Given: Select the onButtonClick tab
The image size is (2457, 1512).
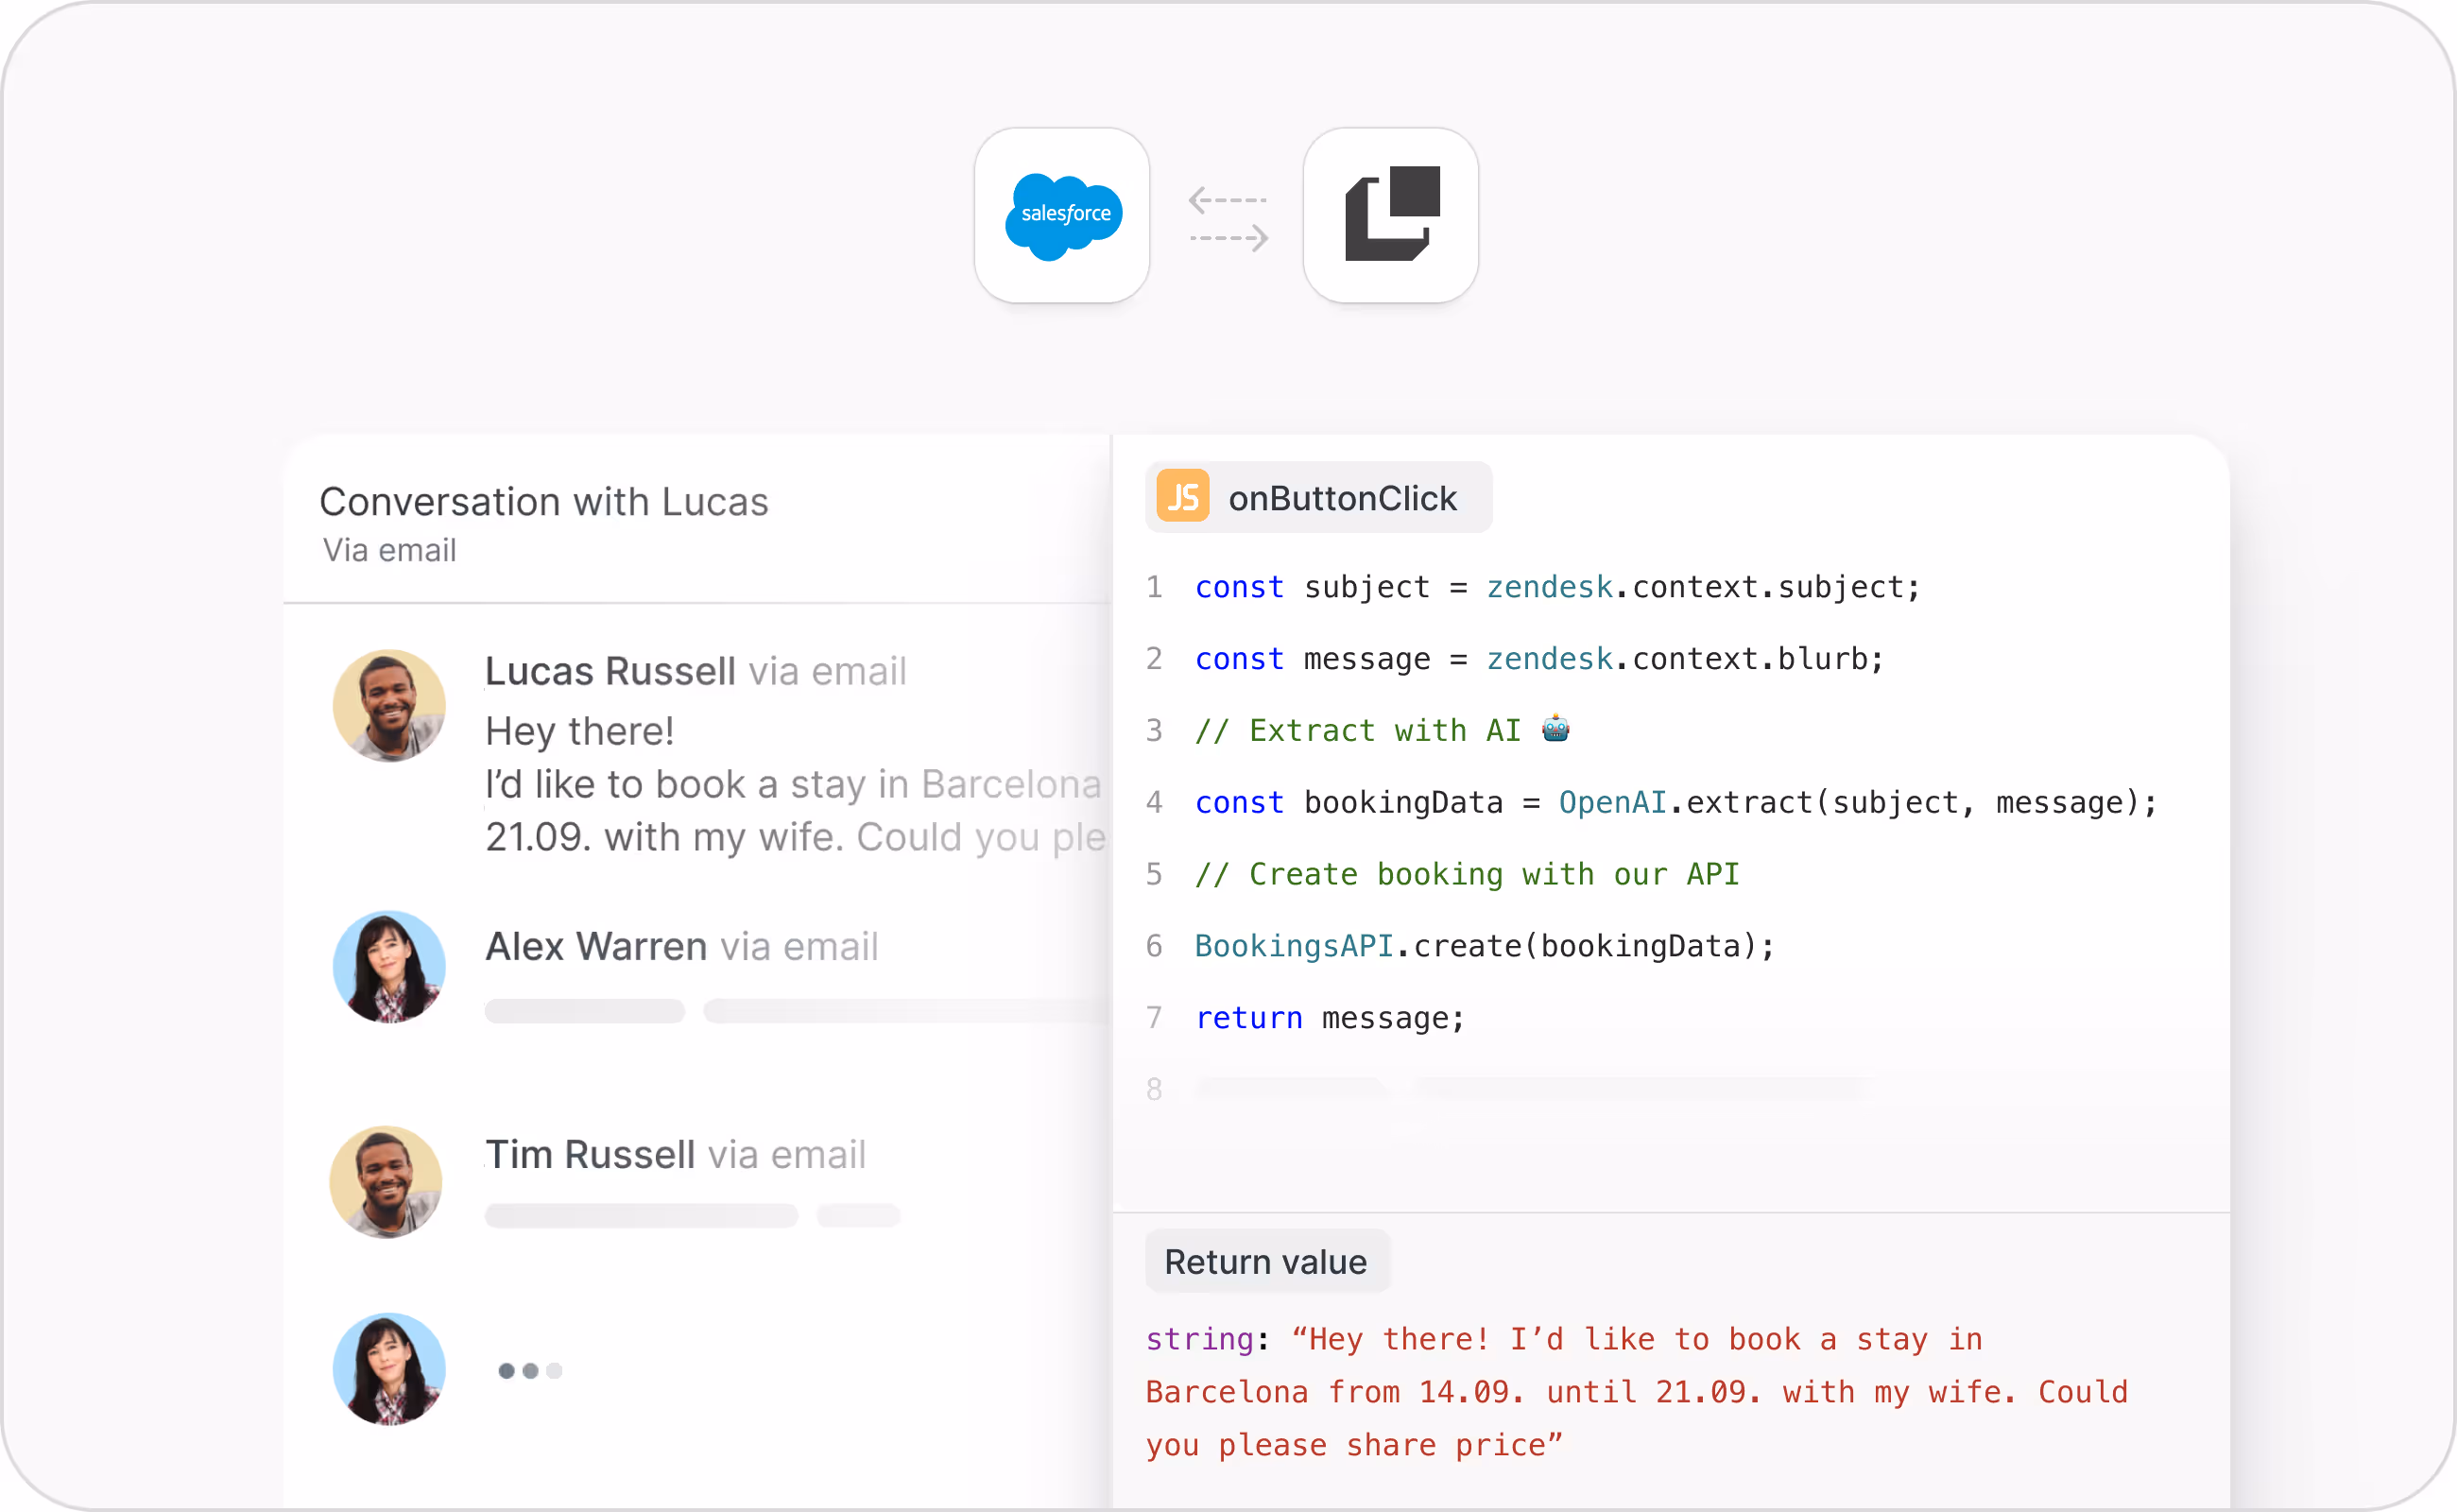Looking at the screenshot, I should click(x=1318, y=497).
